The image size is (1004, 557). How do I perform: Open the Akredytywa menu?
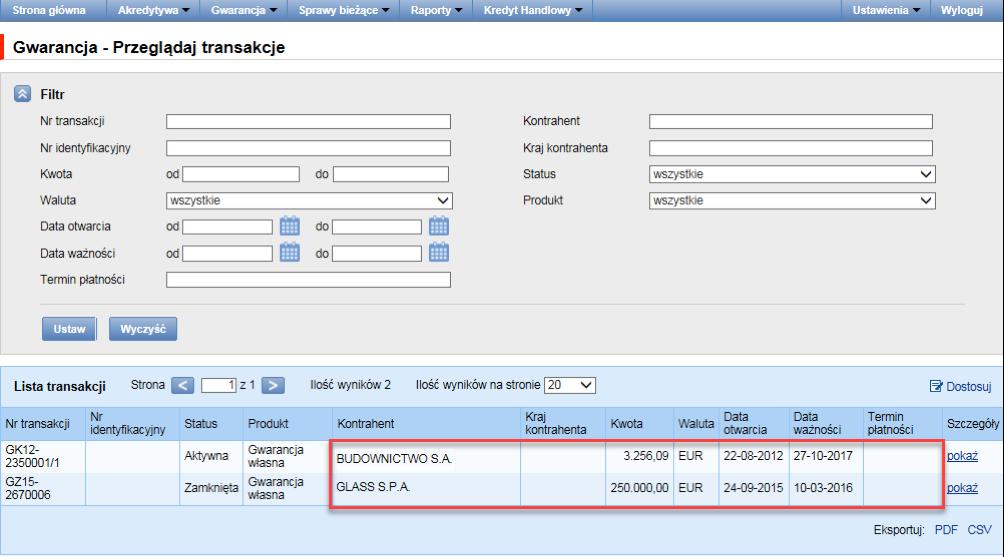(x=154, y=10)
